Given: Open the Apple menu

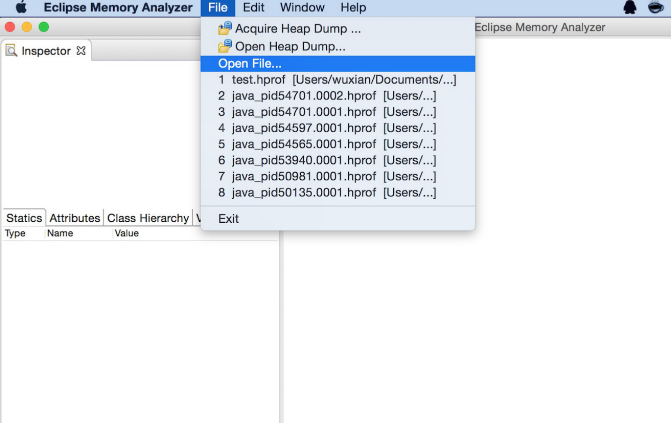Looking at the screenshot, I should 21,7.
